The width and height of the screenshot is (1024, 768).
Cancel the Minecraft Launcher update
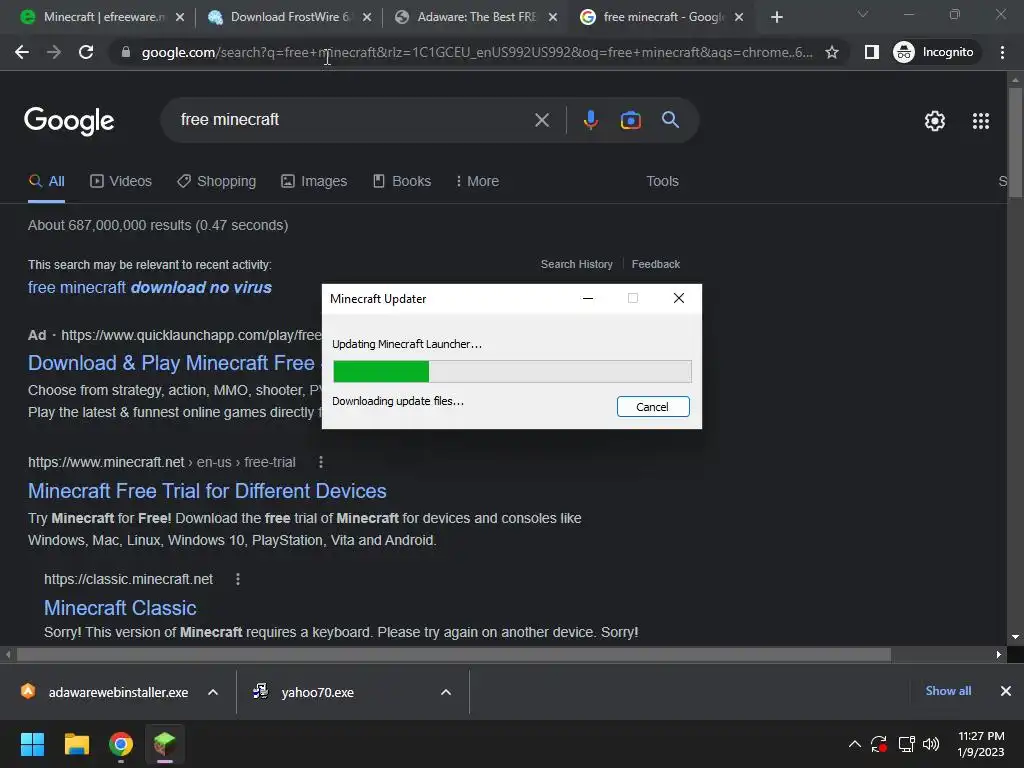[x=652, y=407]
